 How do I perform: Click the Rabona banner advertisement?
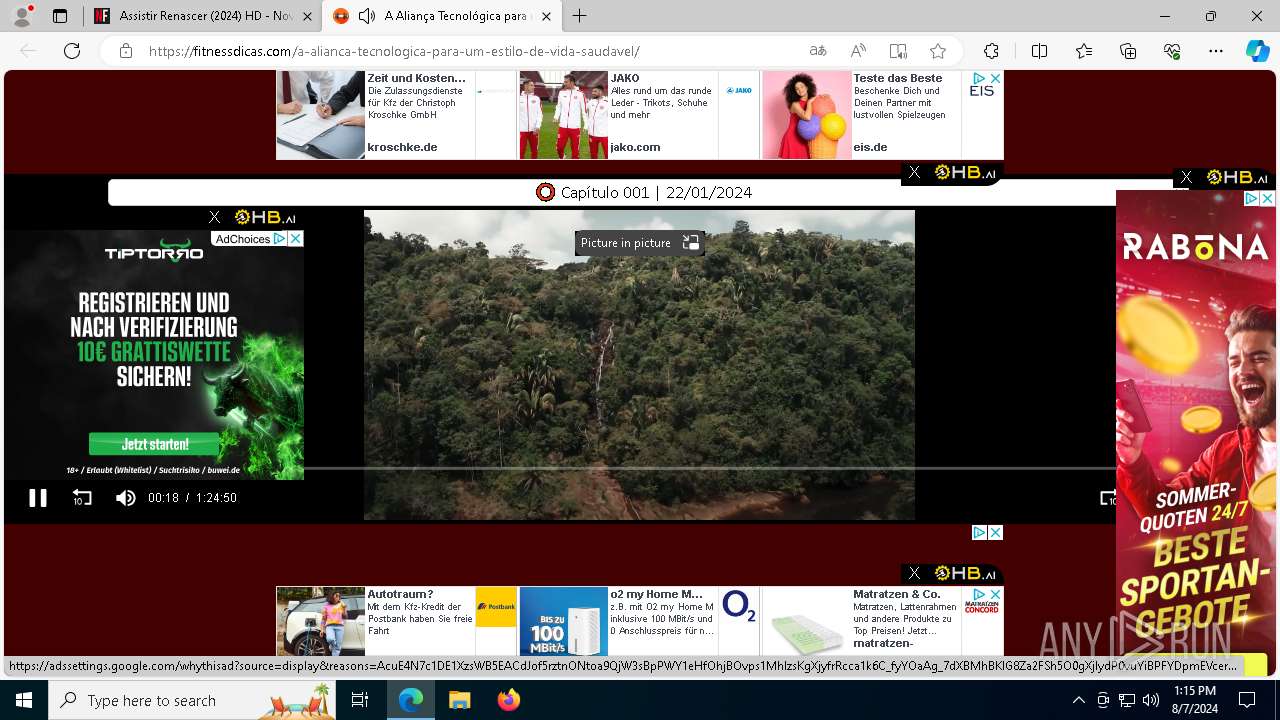tap(1196, 430)
